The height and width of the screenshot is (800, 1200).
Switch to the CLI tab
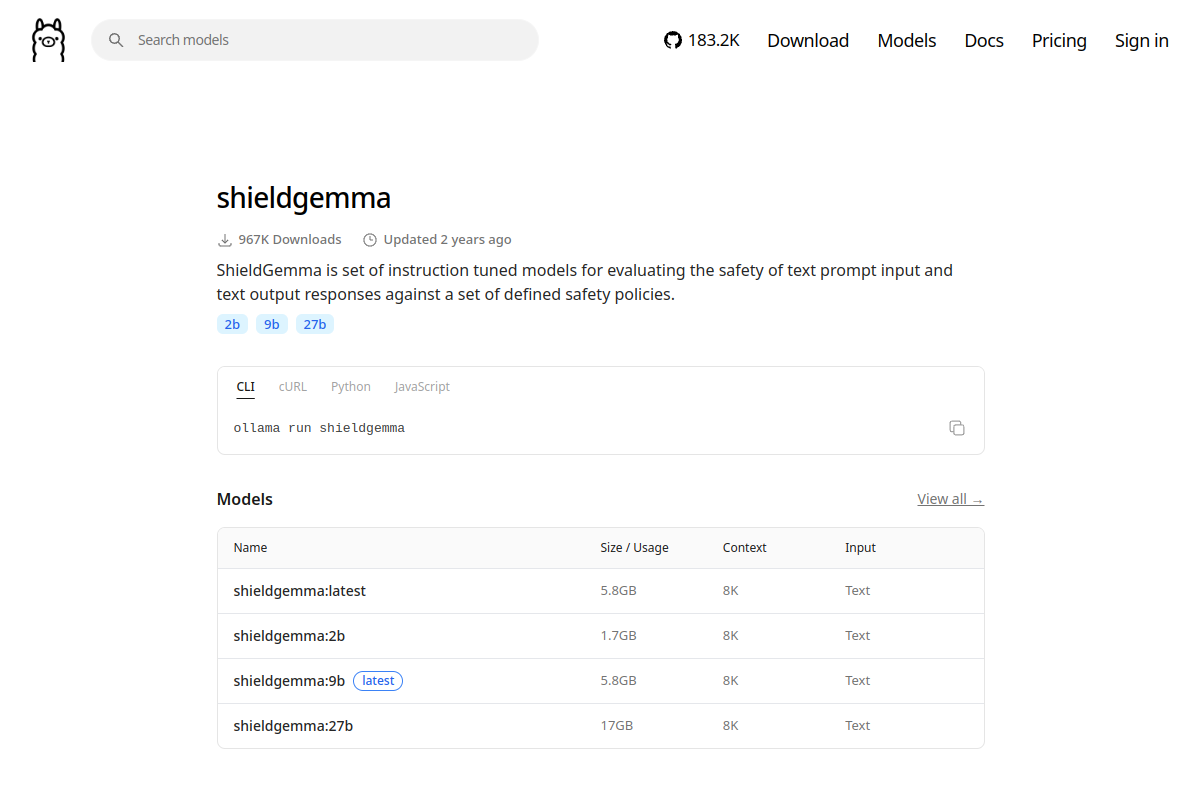tap(246, 387)
